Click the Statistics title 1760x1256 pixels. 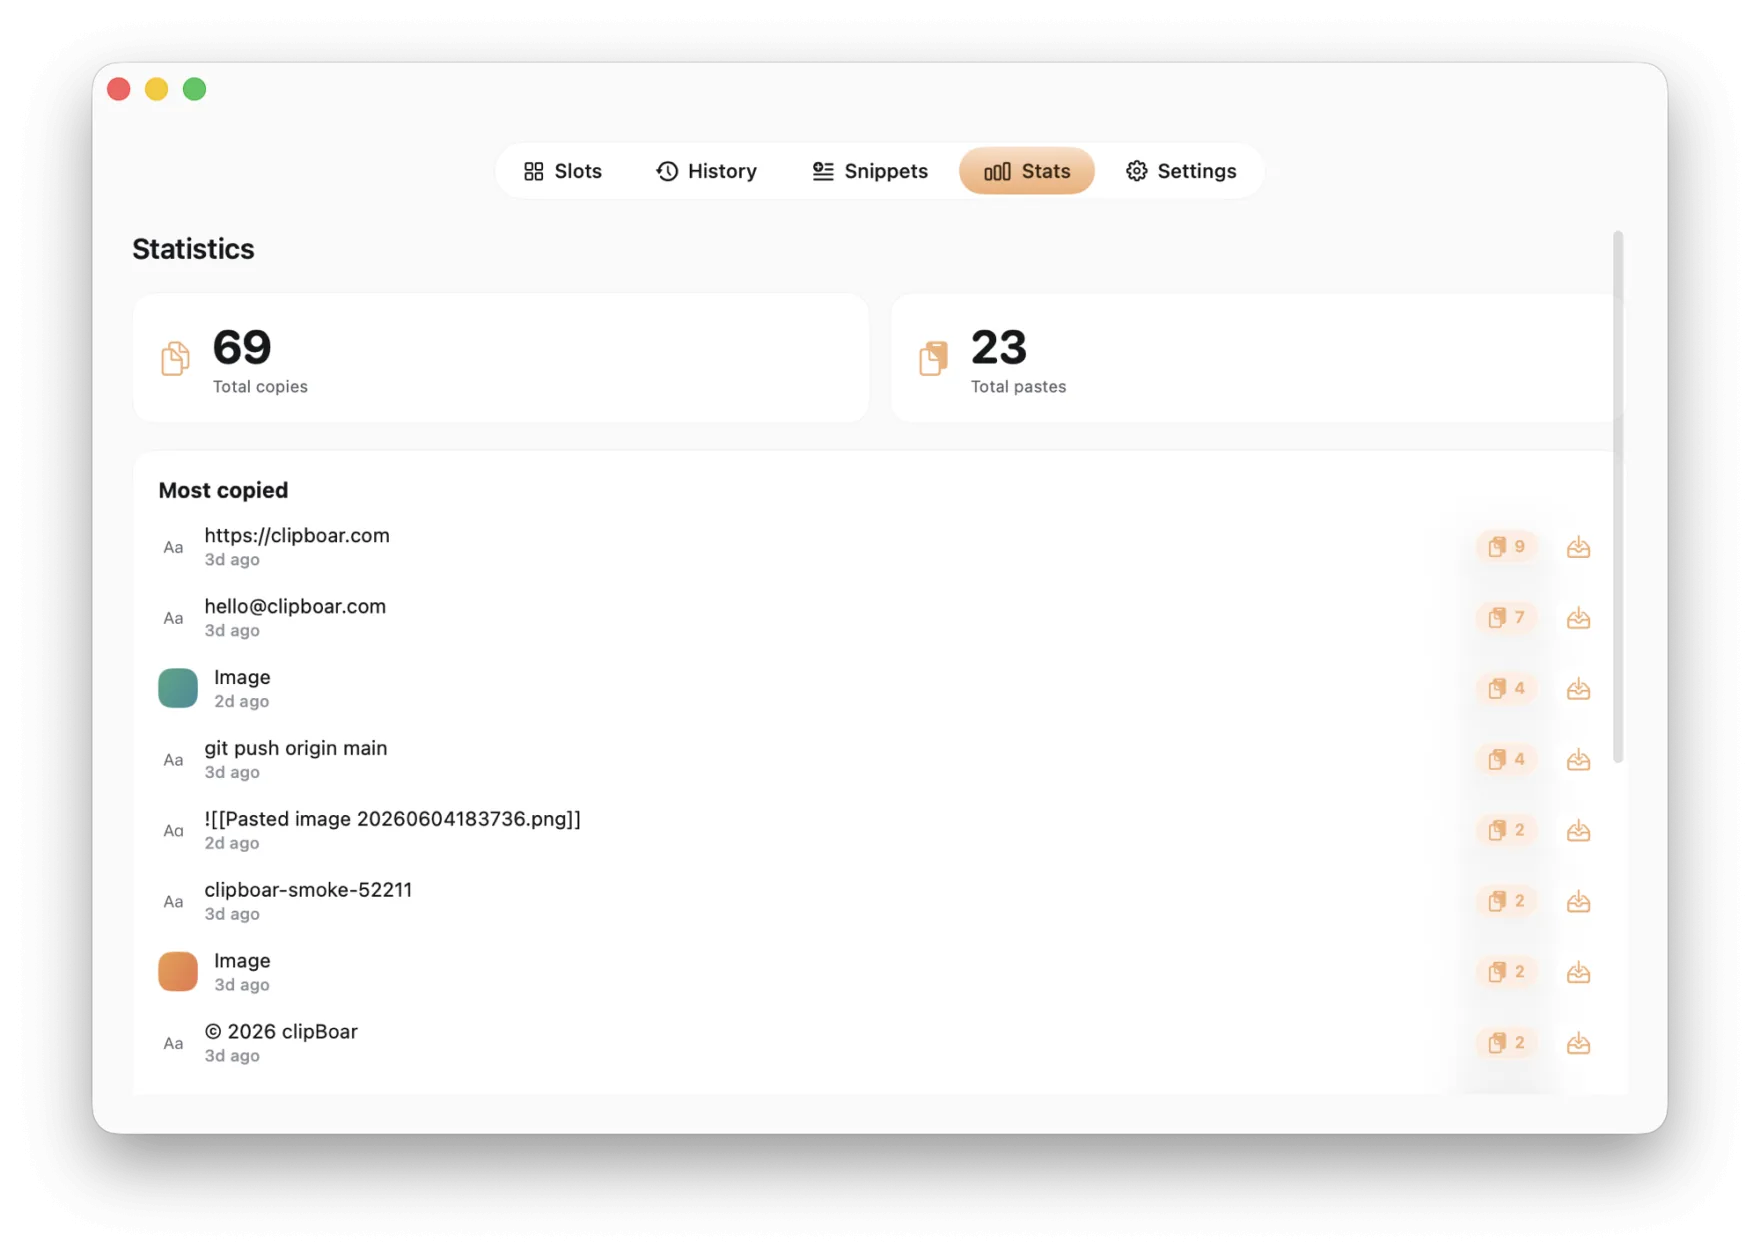(x=193, y=249)
